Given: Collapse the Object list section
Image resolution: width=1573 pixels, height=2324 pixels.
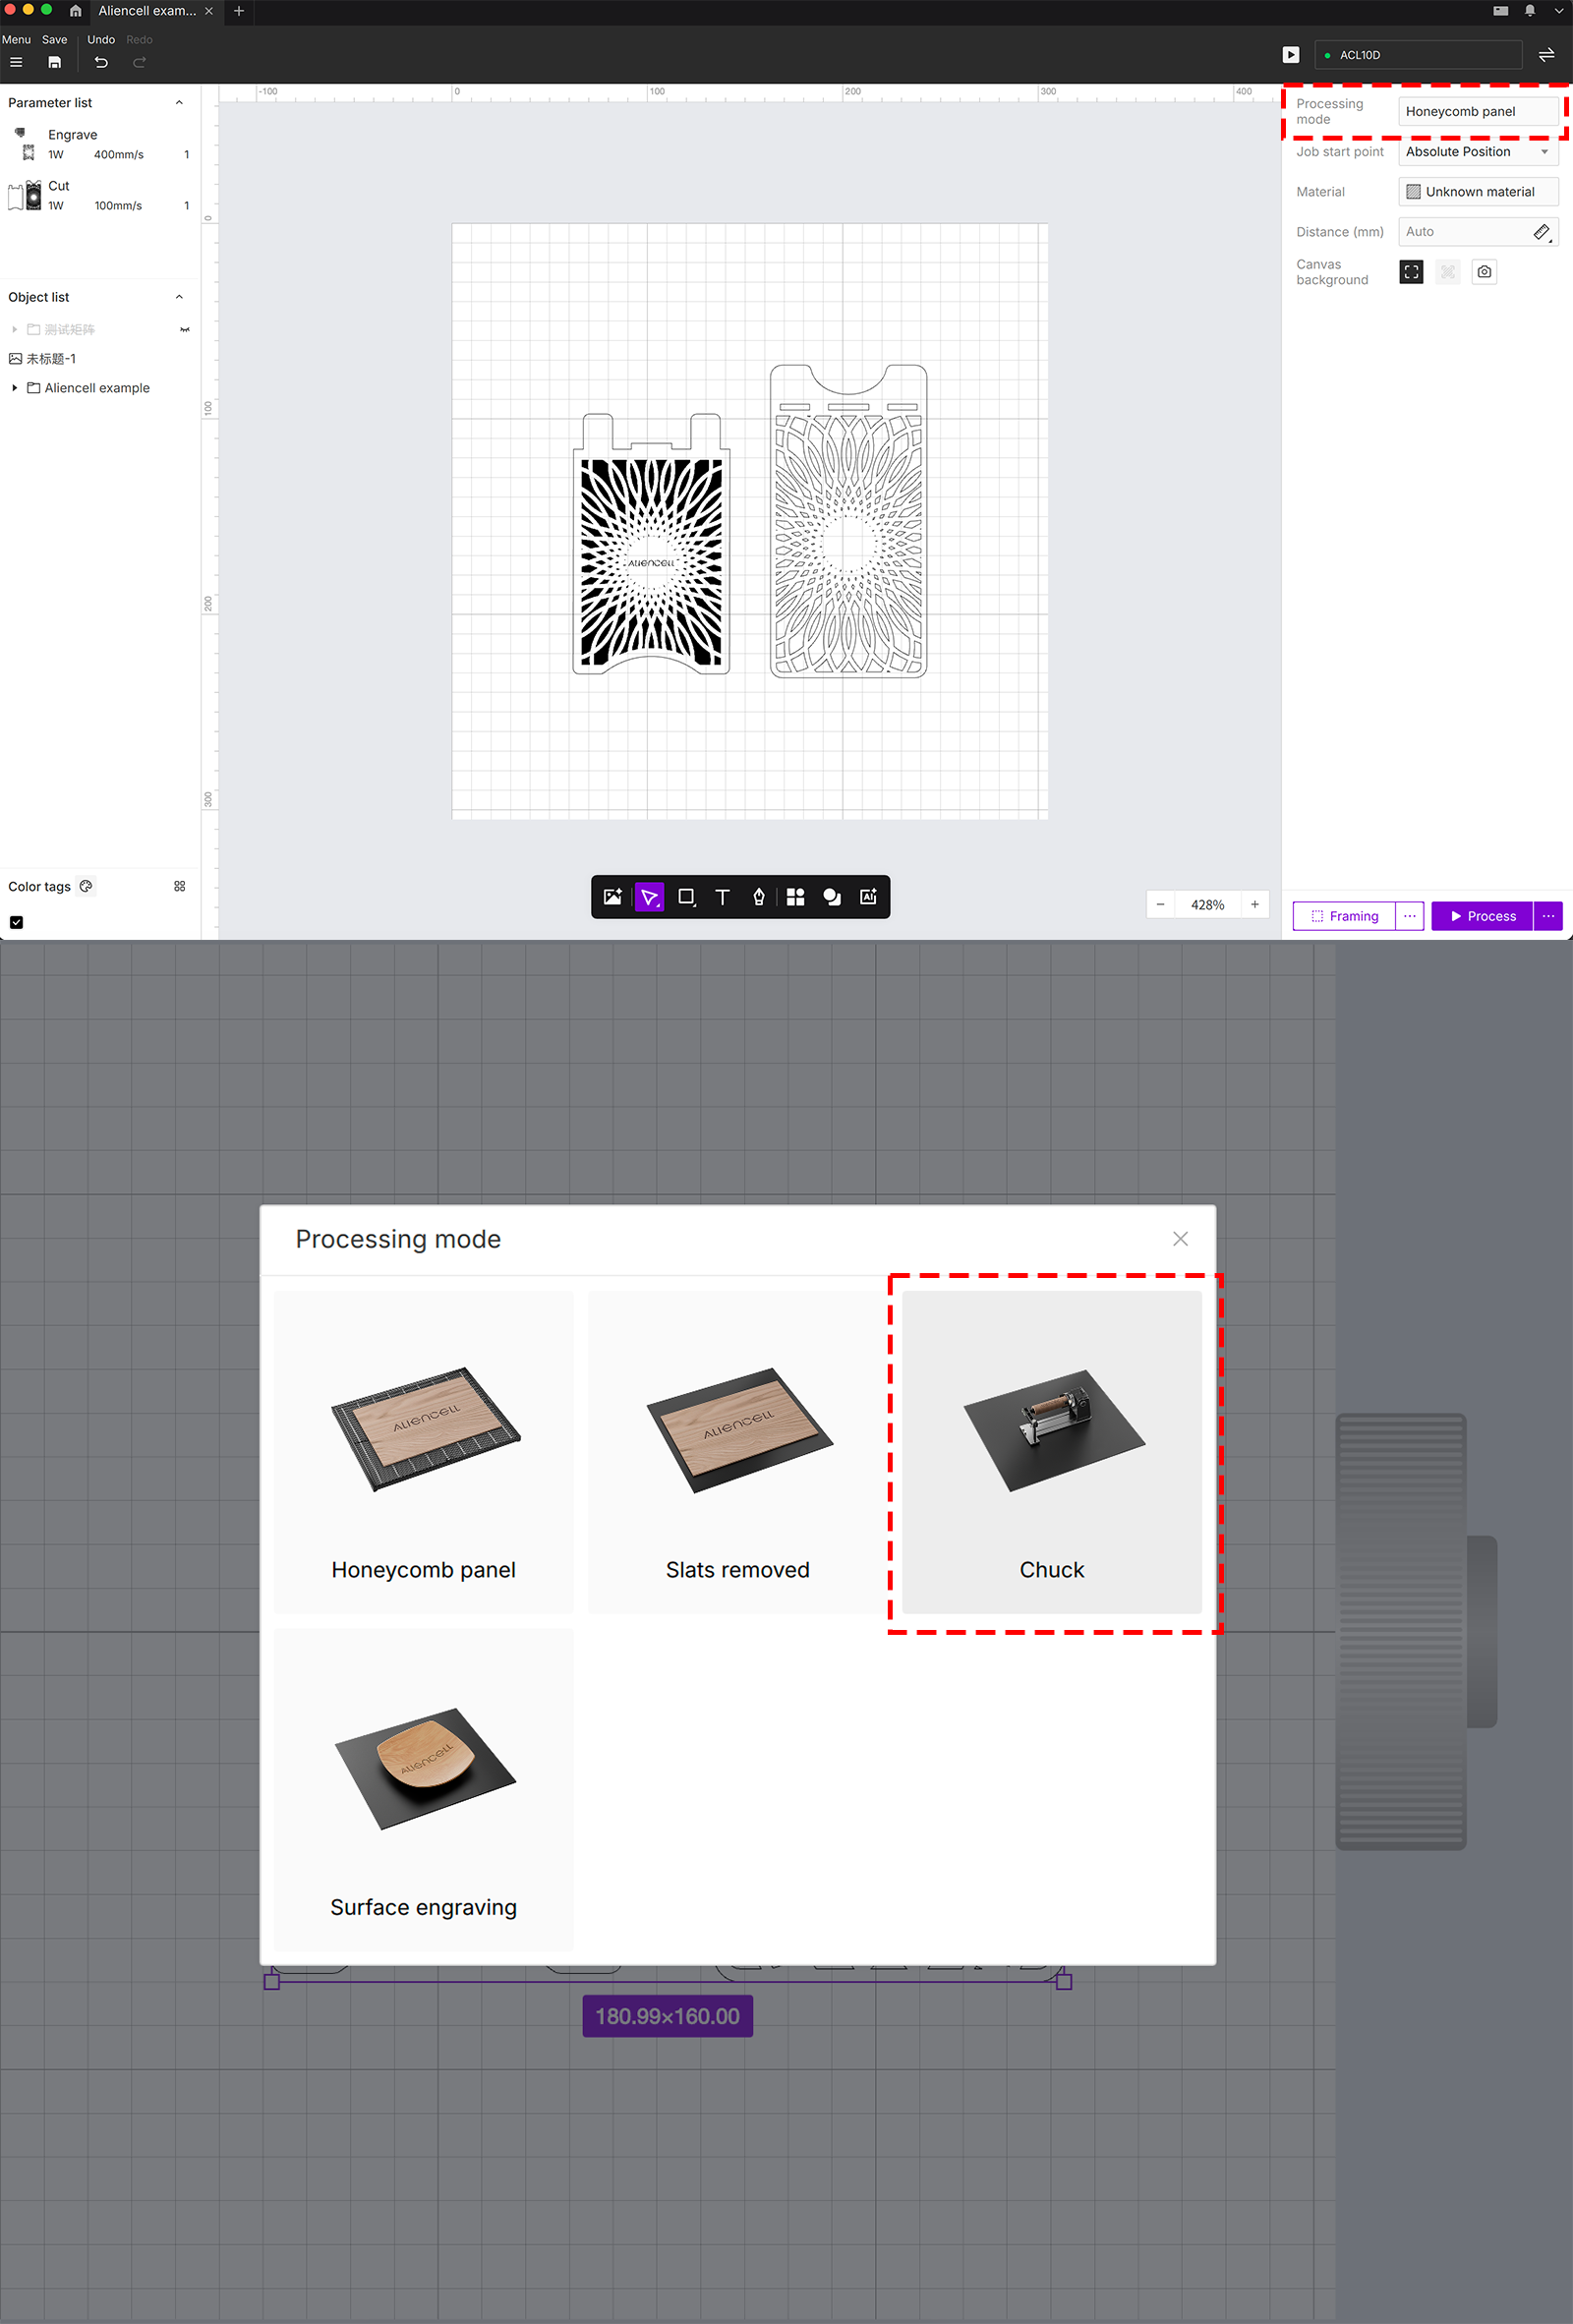Looking at the screenshot, I should click(x=179, y=297).
